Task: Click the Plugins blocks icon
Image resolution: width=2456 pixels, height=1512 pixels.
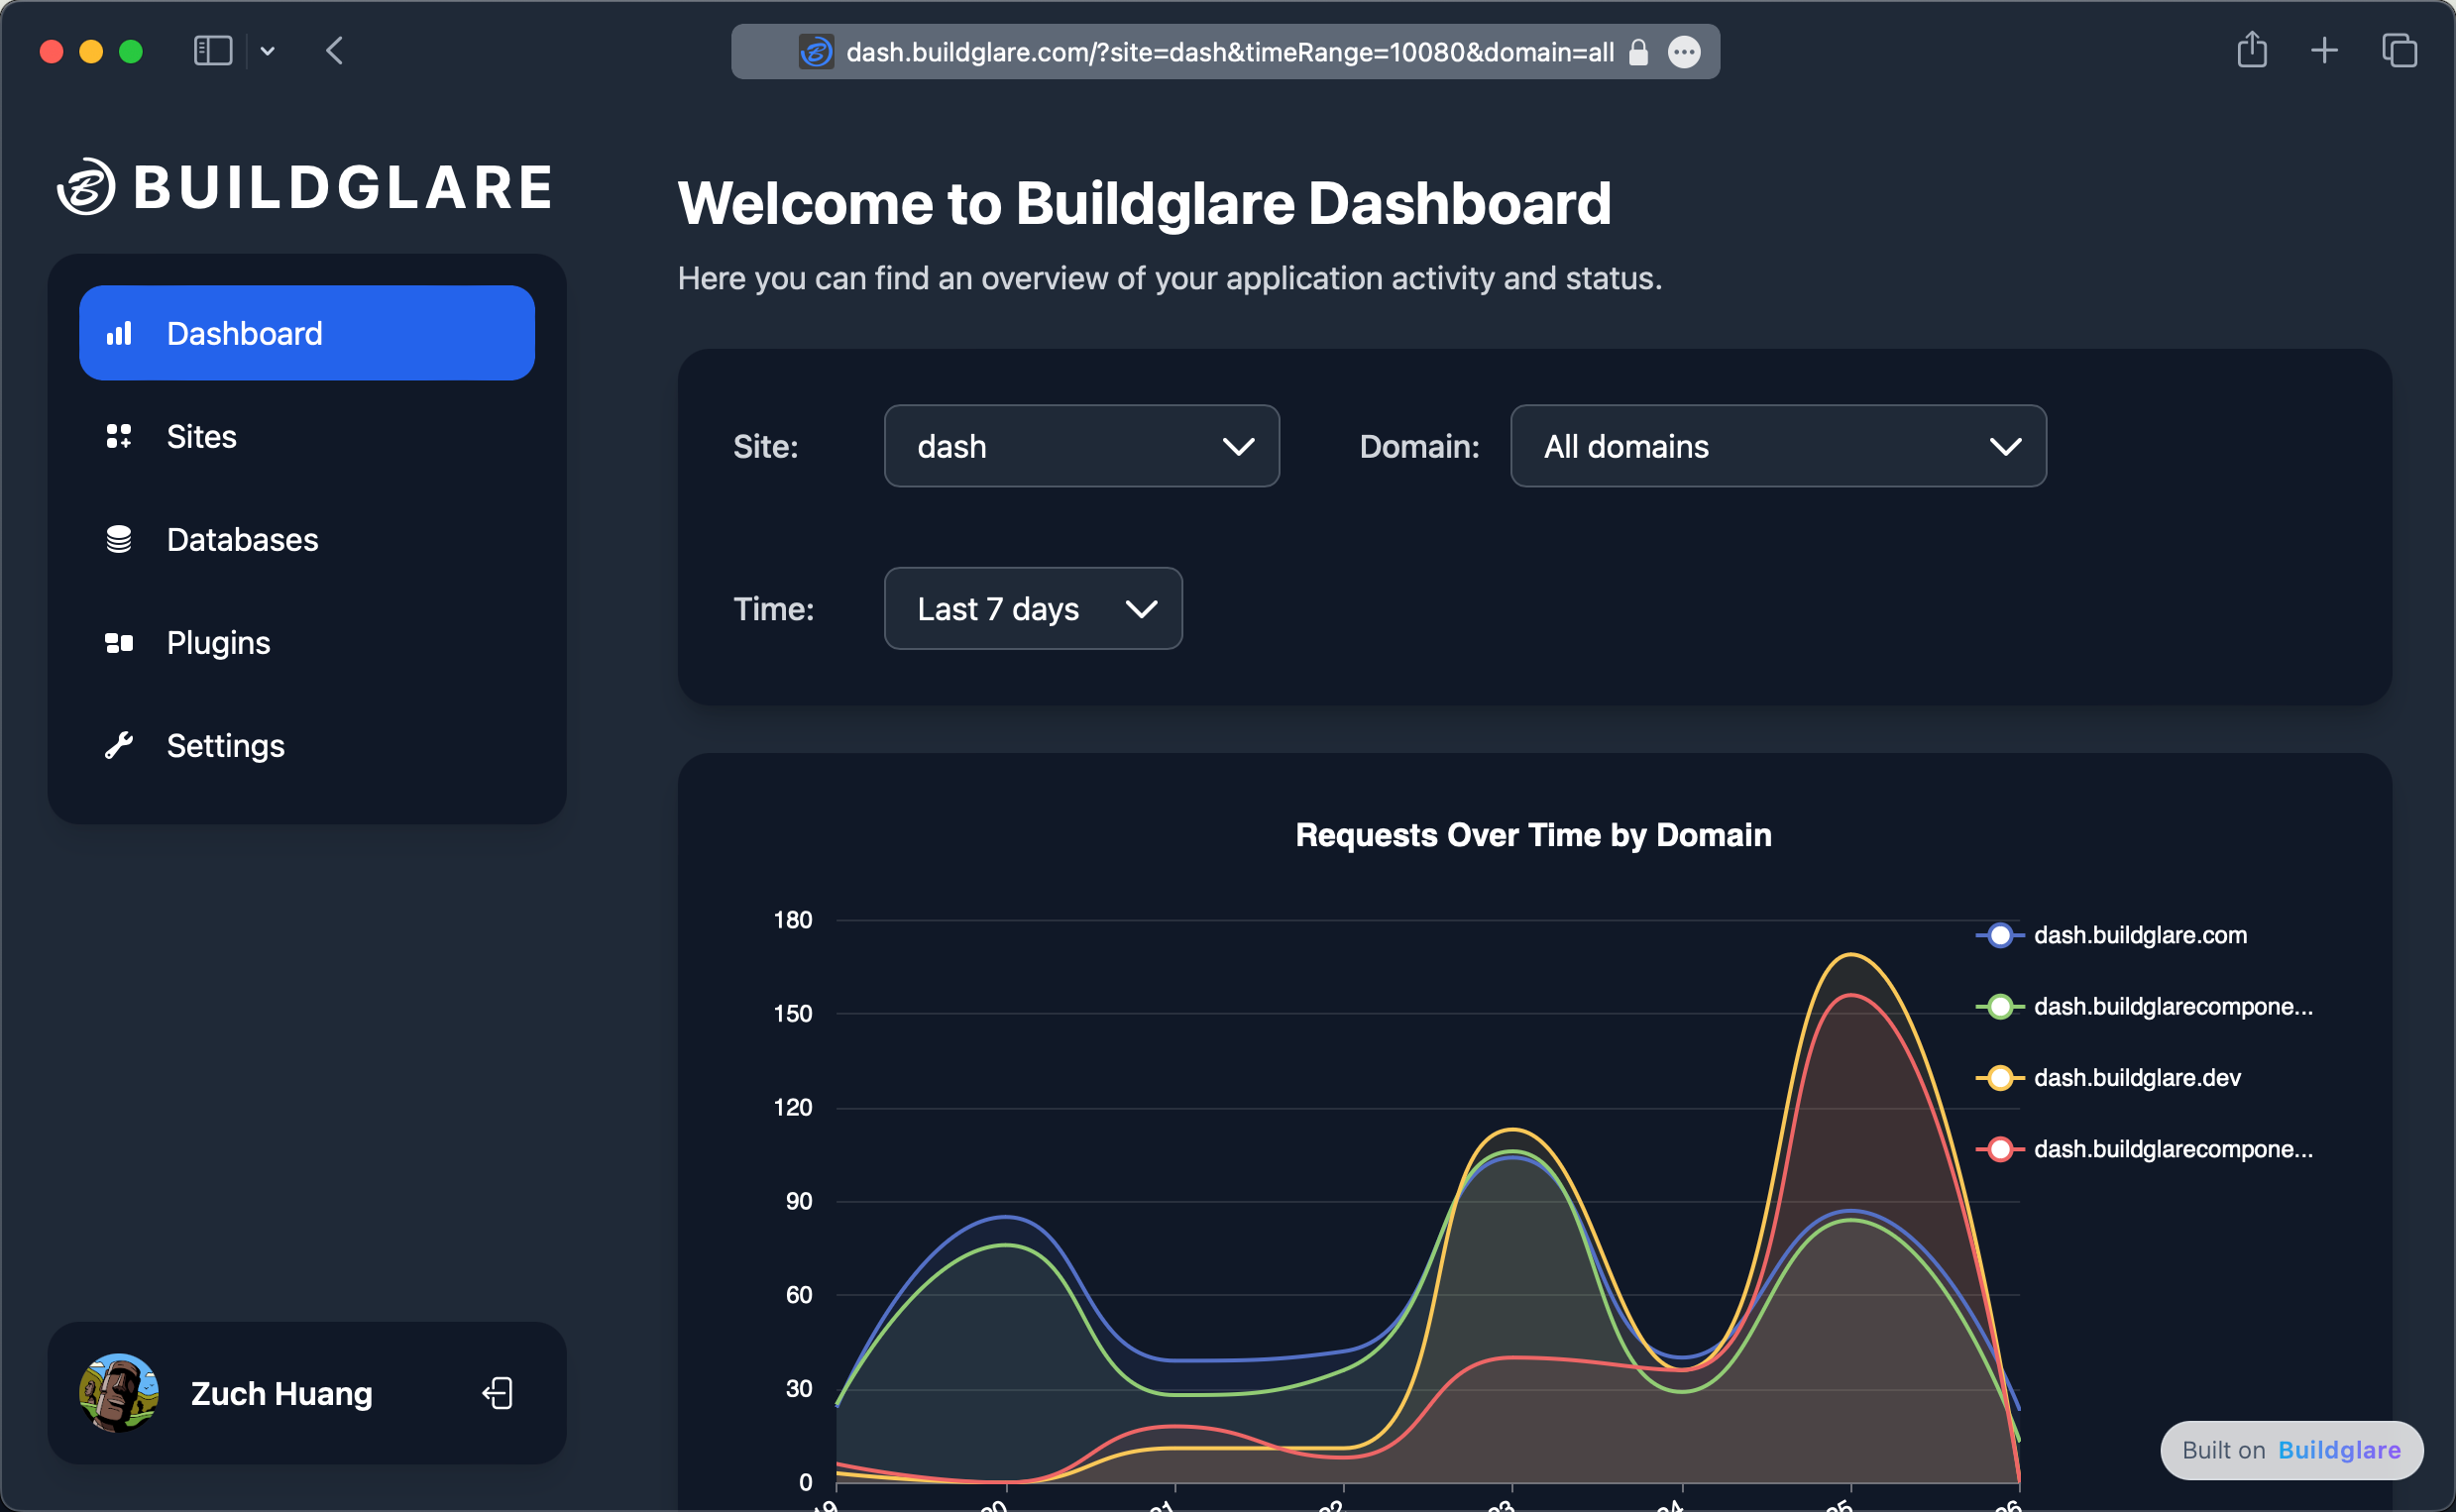Action: (119, 642)
